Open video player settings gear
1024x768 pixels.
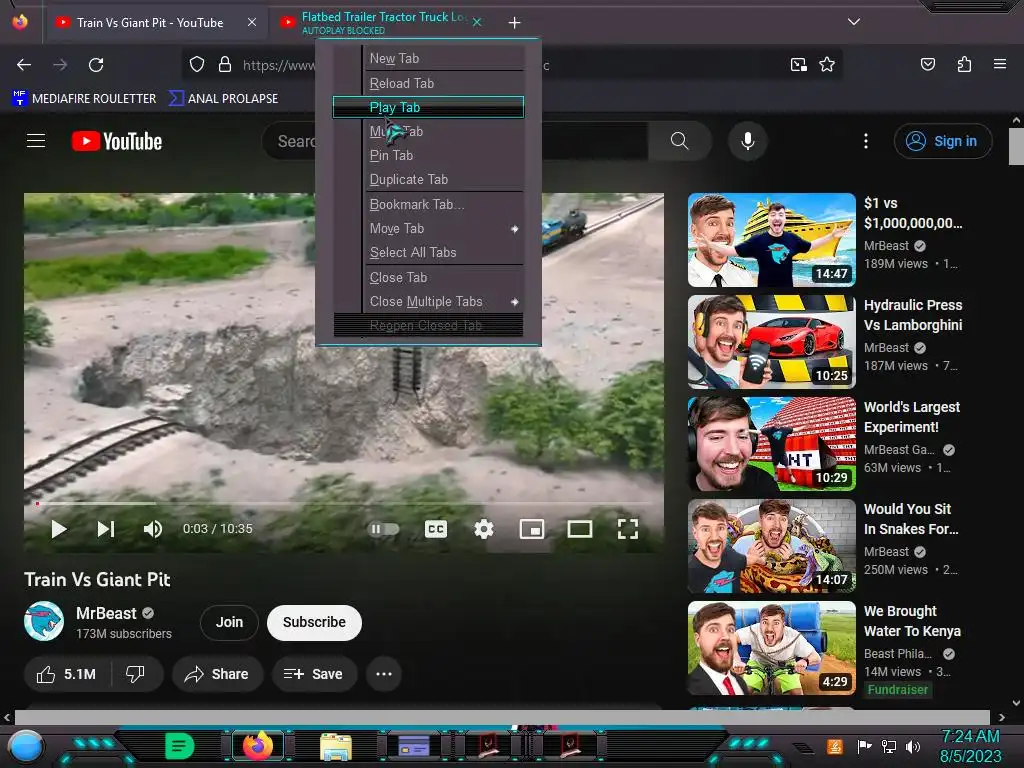point(484,529)
